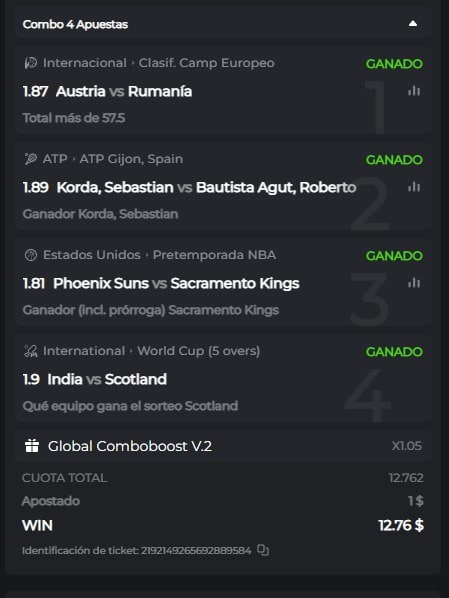The image size is (449, 598).
Task: Click the Global Comboboost V.2 row
Action: [223, 446]
